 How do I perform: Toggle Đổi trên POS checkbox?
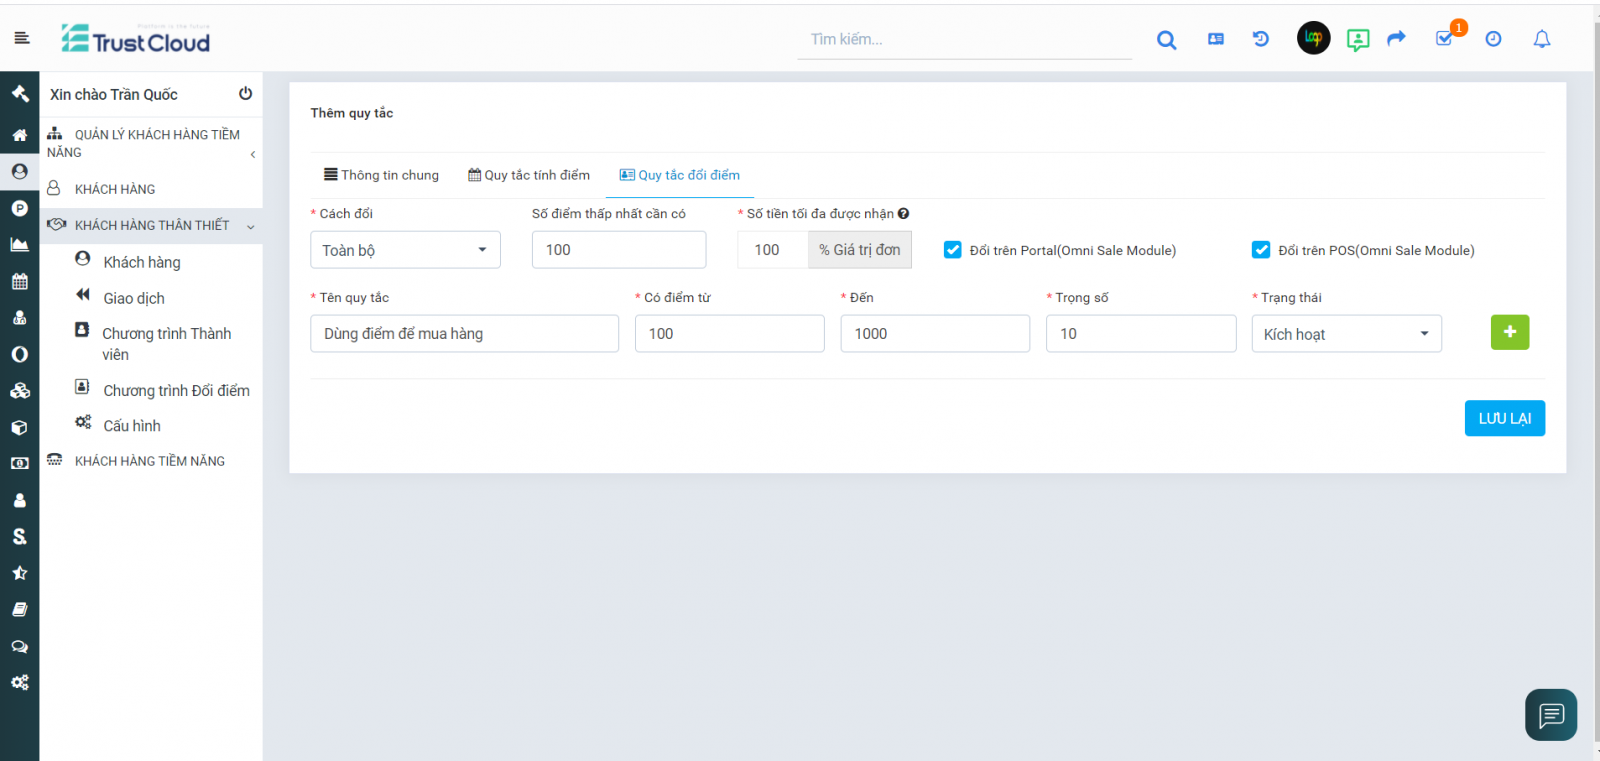coord(1261,250)
